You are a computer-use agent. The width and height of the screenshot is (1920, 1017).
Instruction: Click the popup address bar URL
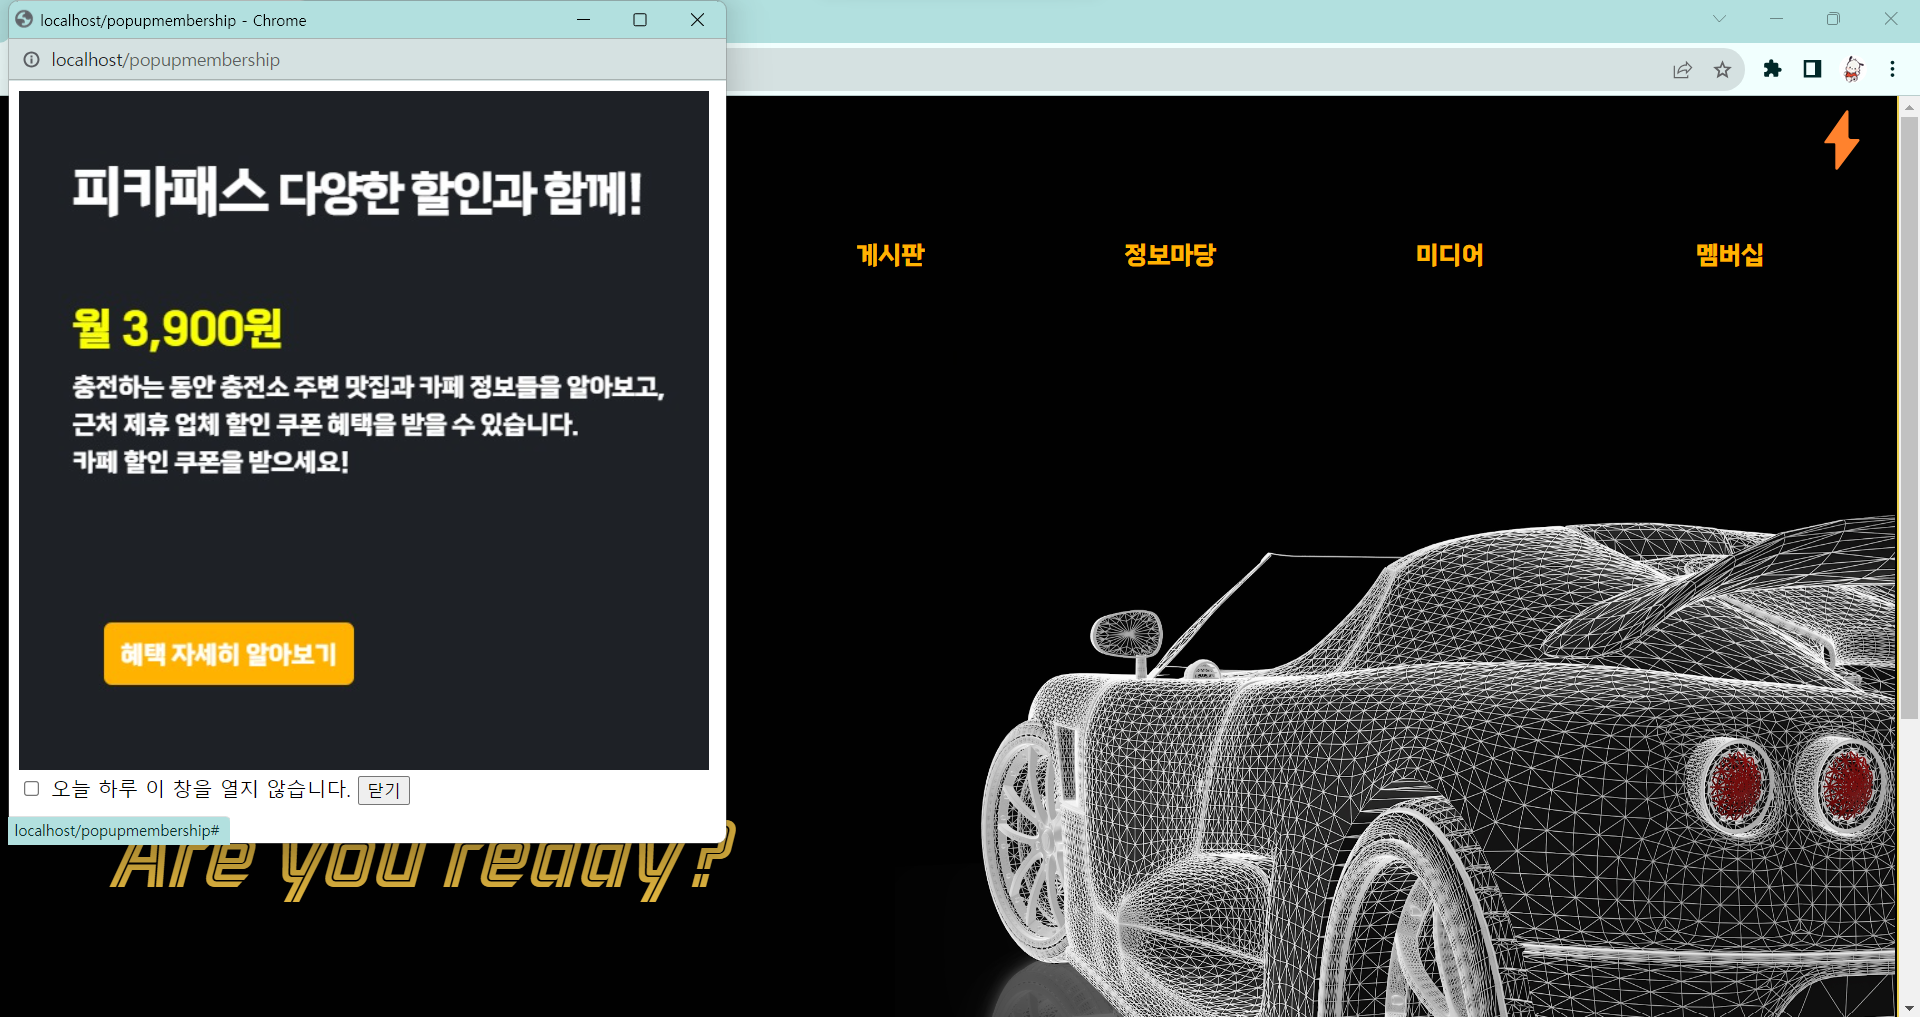[166, 60]
